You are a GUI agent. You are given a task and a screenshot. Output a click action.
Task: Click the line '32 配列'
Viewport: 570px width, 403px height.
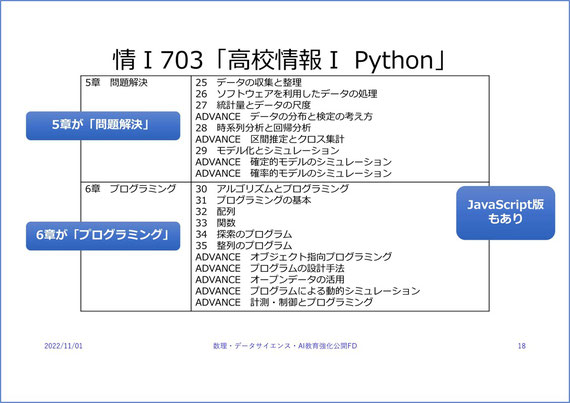[x=215, y=211]
